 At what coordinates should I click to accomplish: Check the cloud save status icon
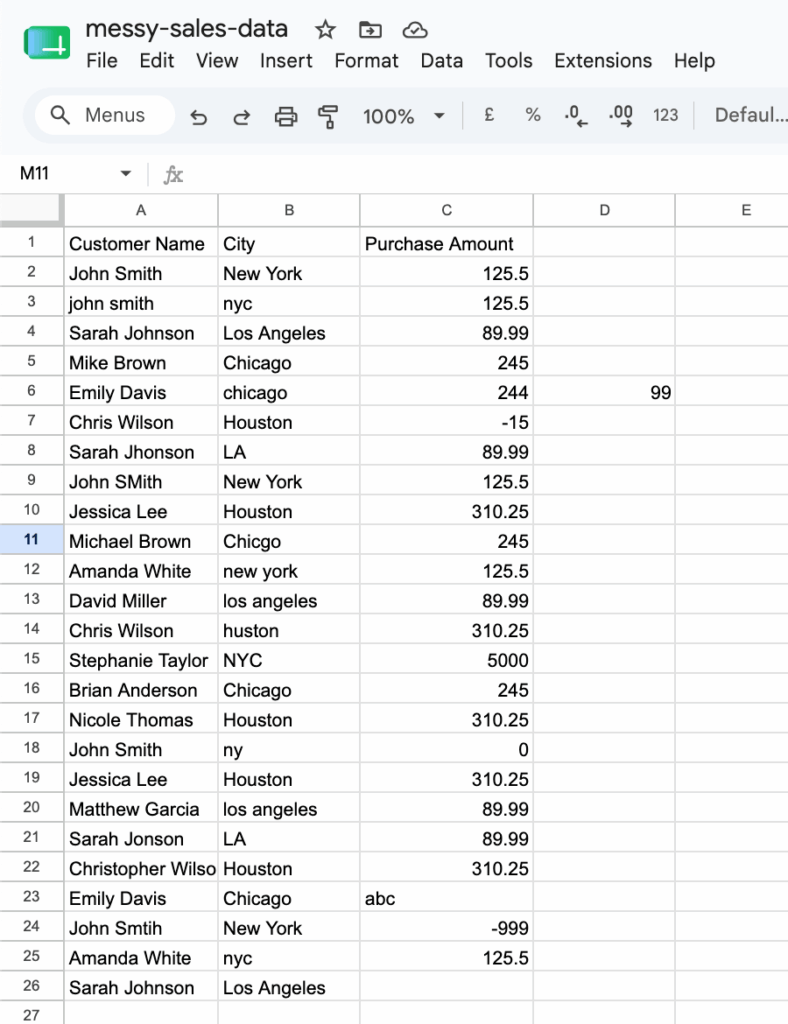415,30
